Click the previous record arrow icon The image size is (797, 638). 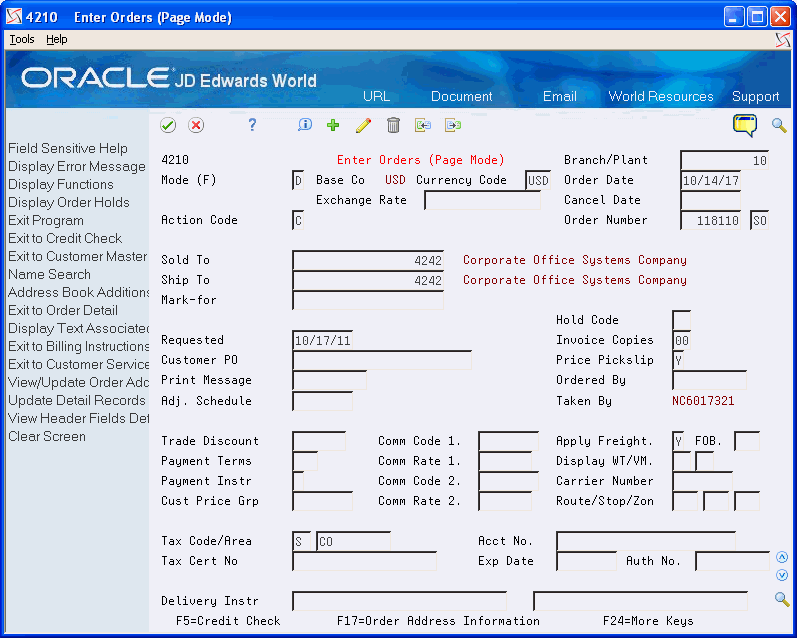423,125
